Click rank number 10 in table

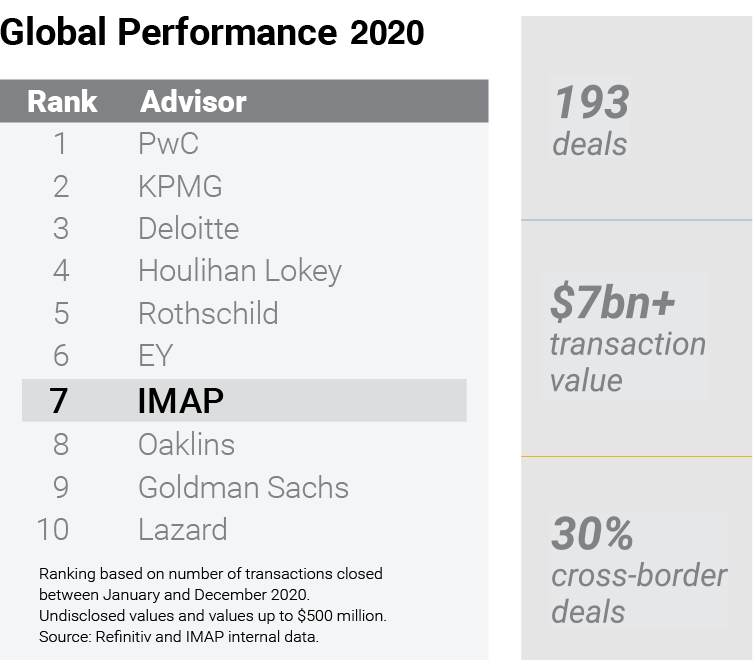pos(53,529)
